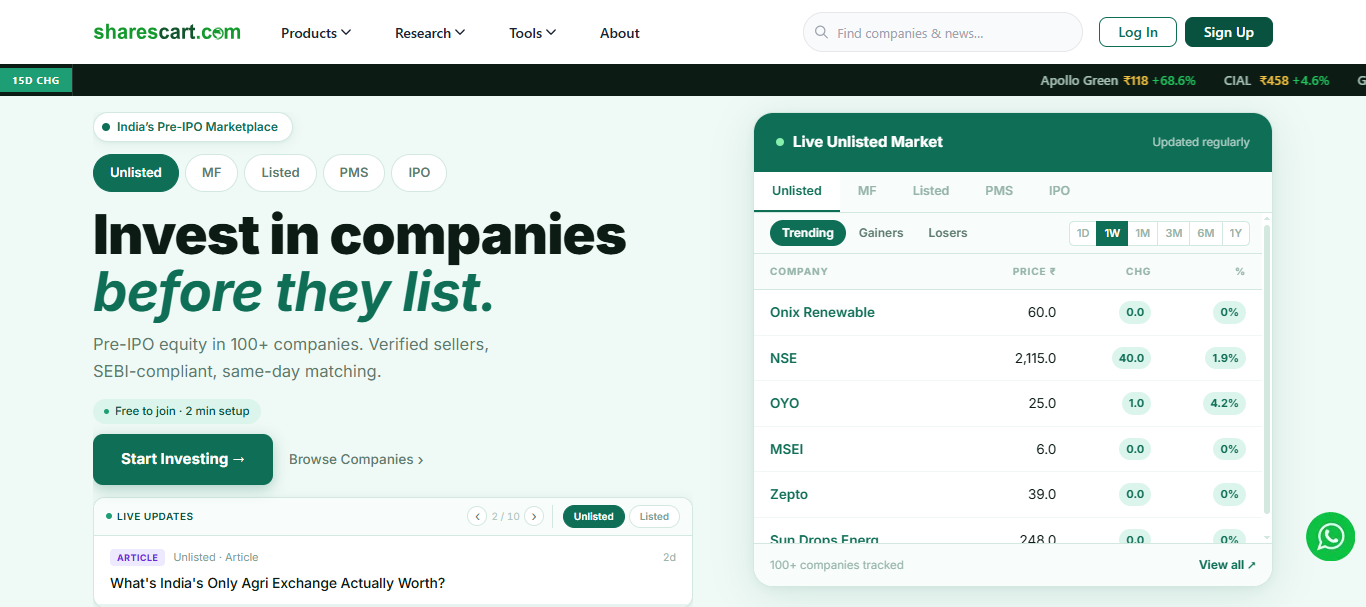Open the Research dropdown menu
The image size is (1366, 607).
pyautogui.click(x=430, y=33)
